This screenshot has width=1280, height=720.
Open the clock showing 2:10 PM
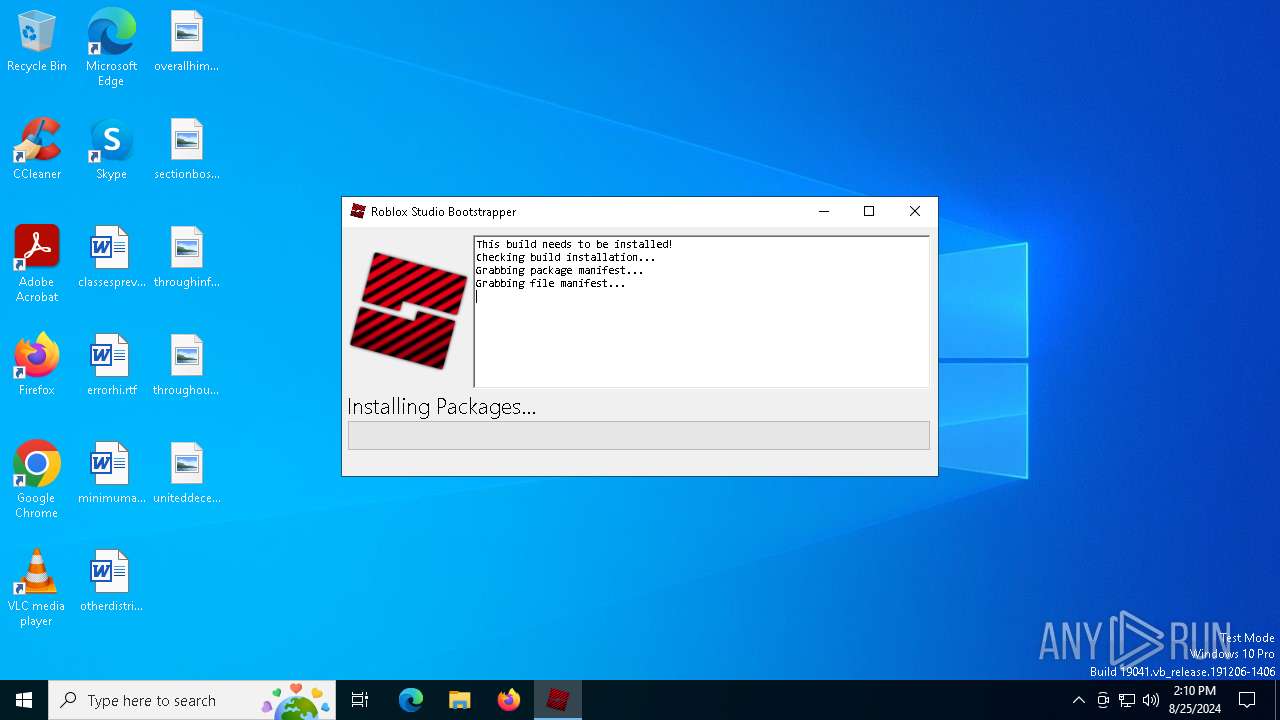point(1195,700)
